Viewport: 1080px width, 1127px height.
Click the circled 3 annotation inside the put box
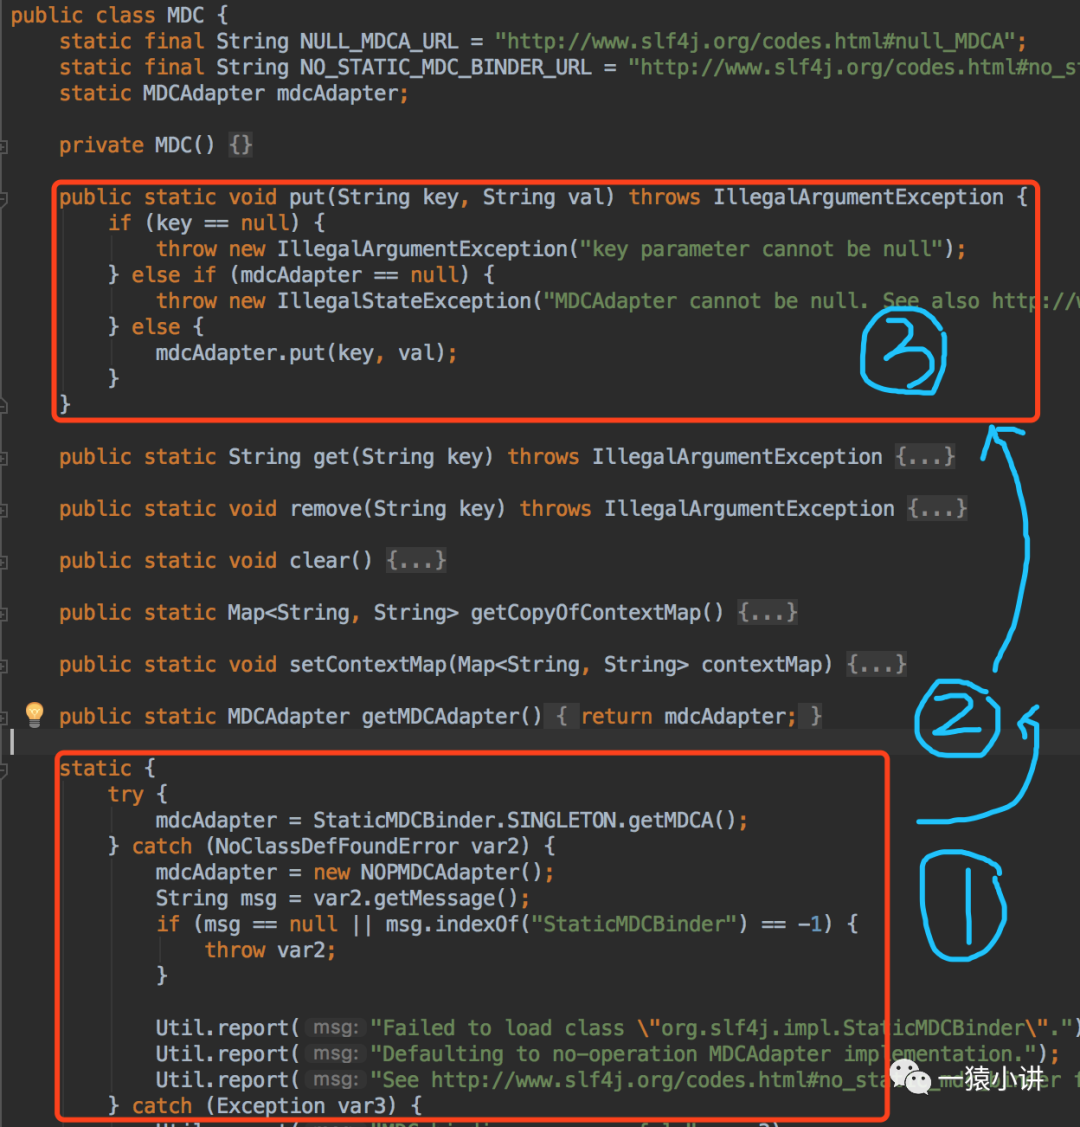(x=903, y=352)
